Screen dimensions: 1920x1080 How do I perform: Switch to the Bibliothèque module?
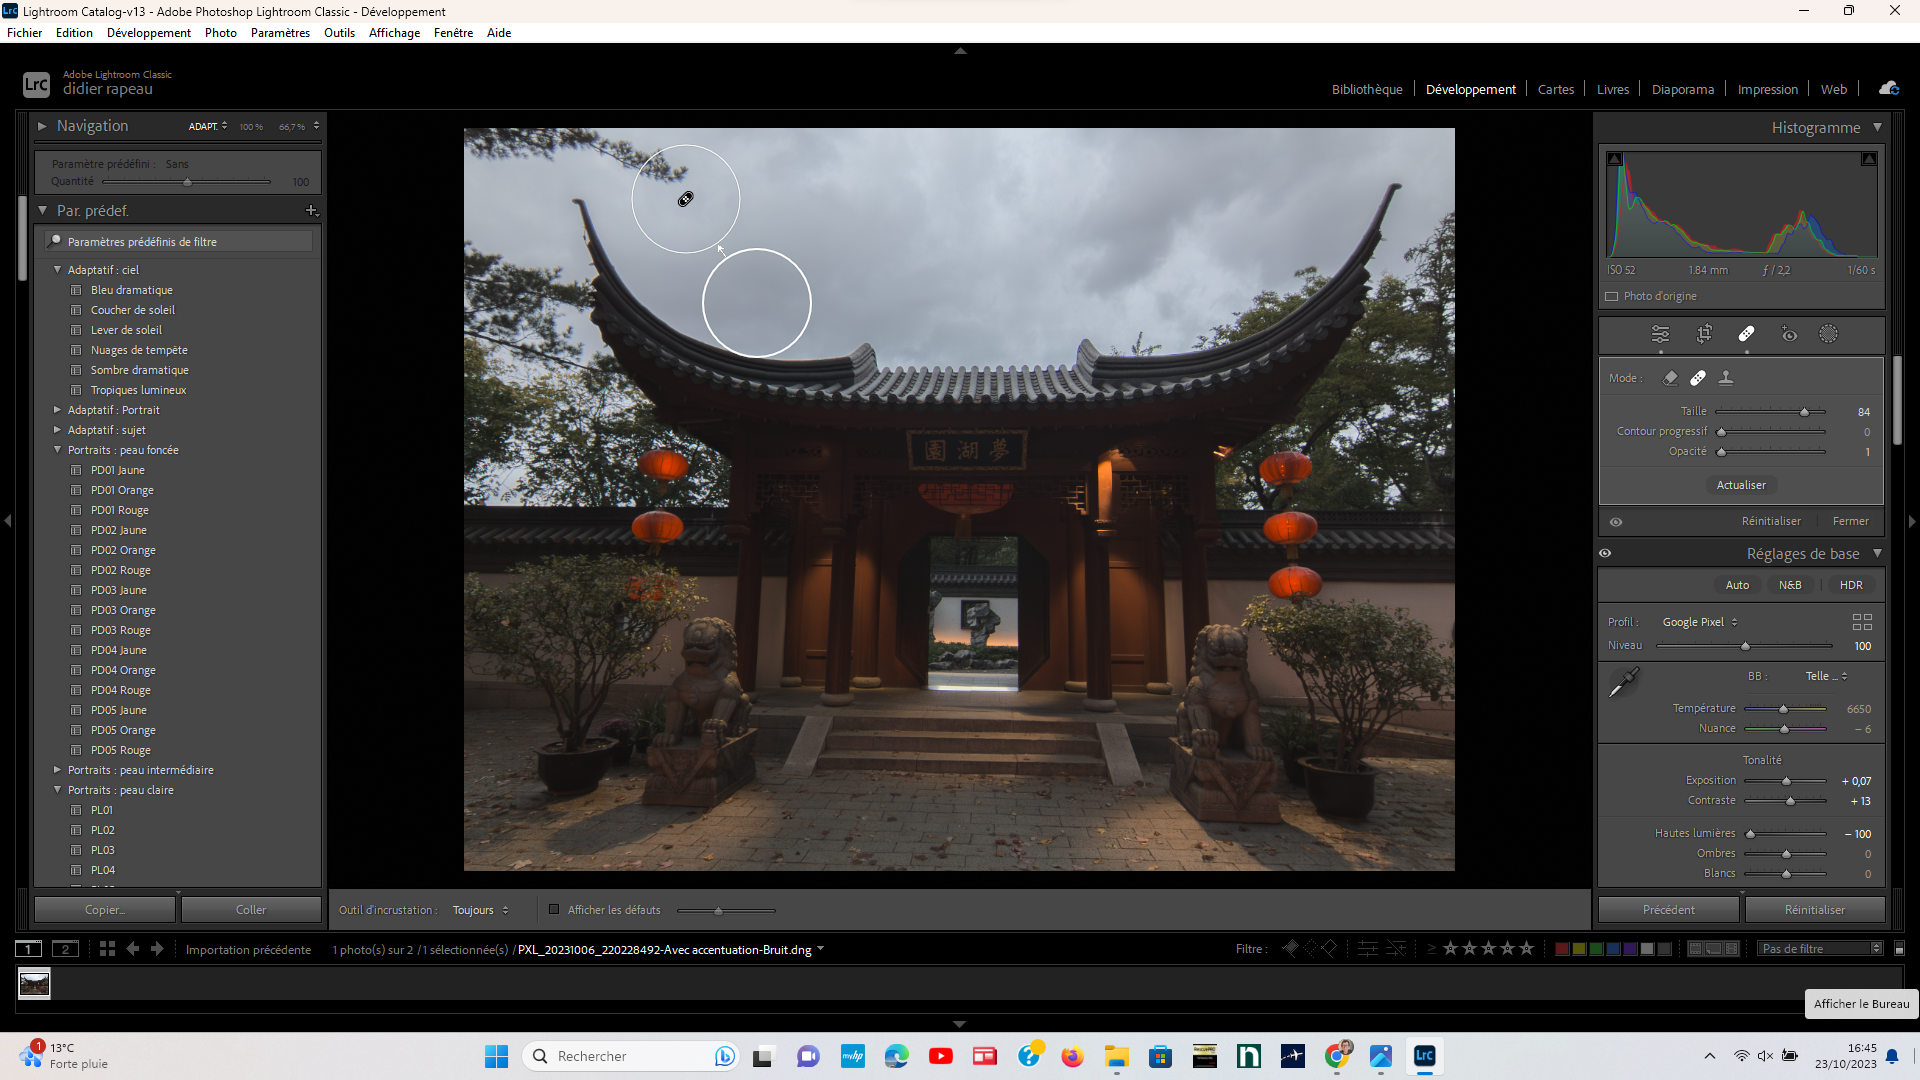tap(1366, 89)
